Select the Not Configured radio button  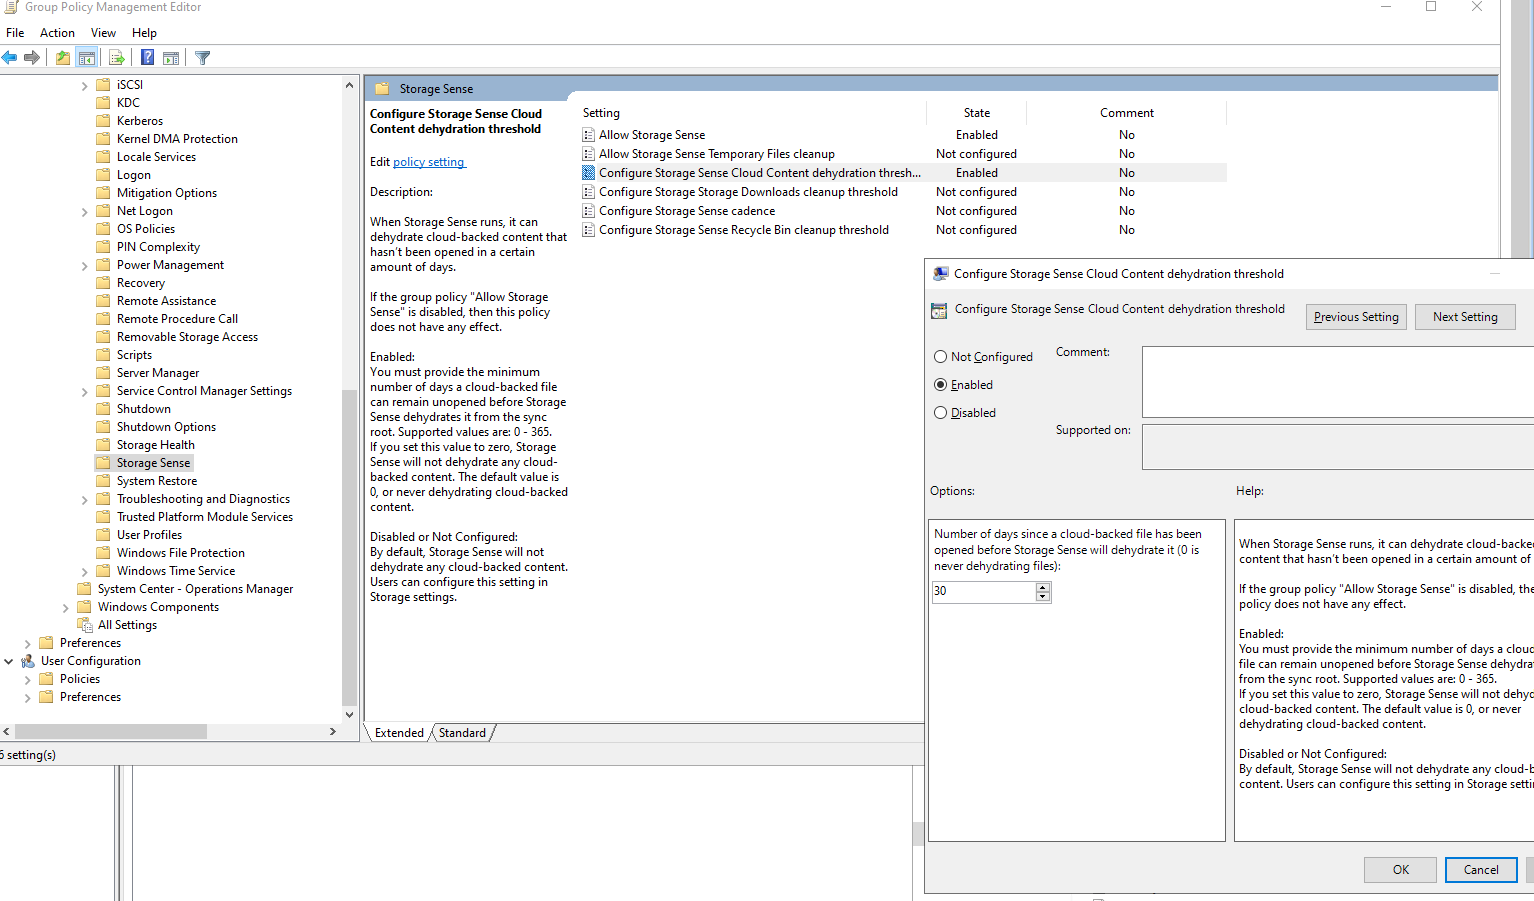[x=940, y=357]
